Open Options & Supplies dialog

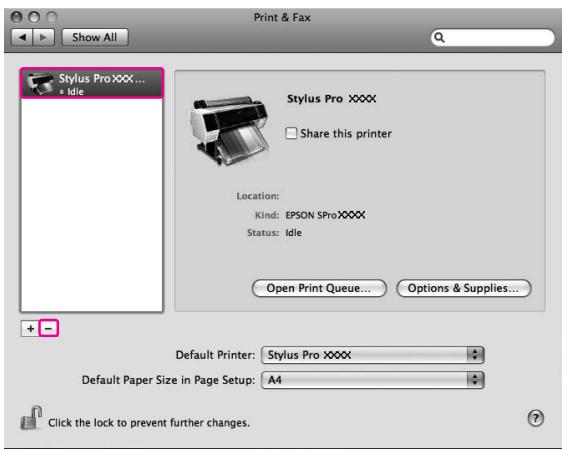click(x=464, y=288)
